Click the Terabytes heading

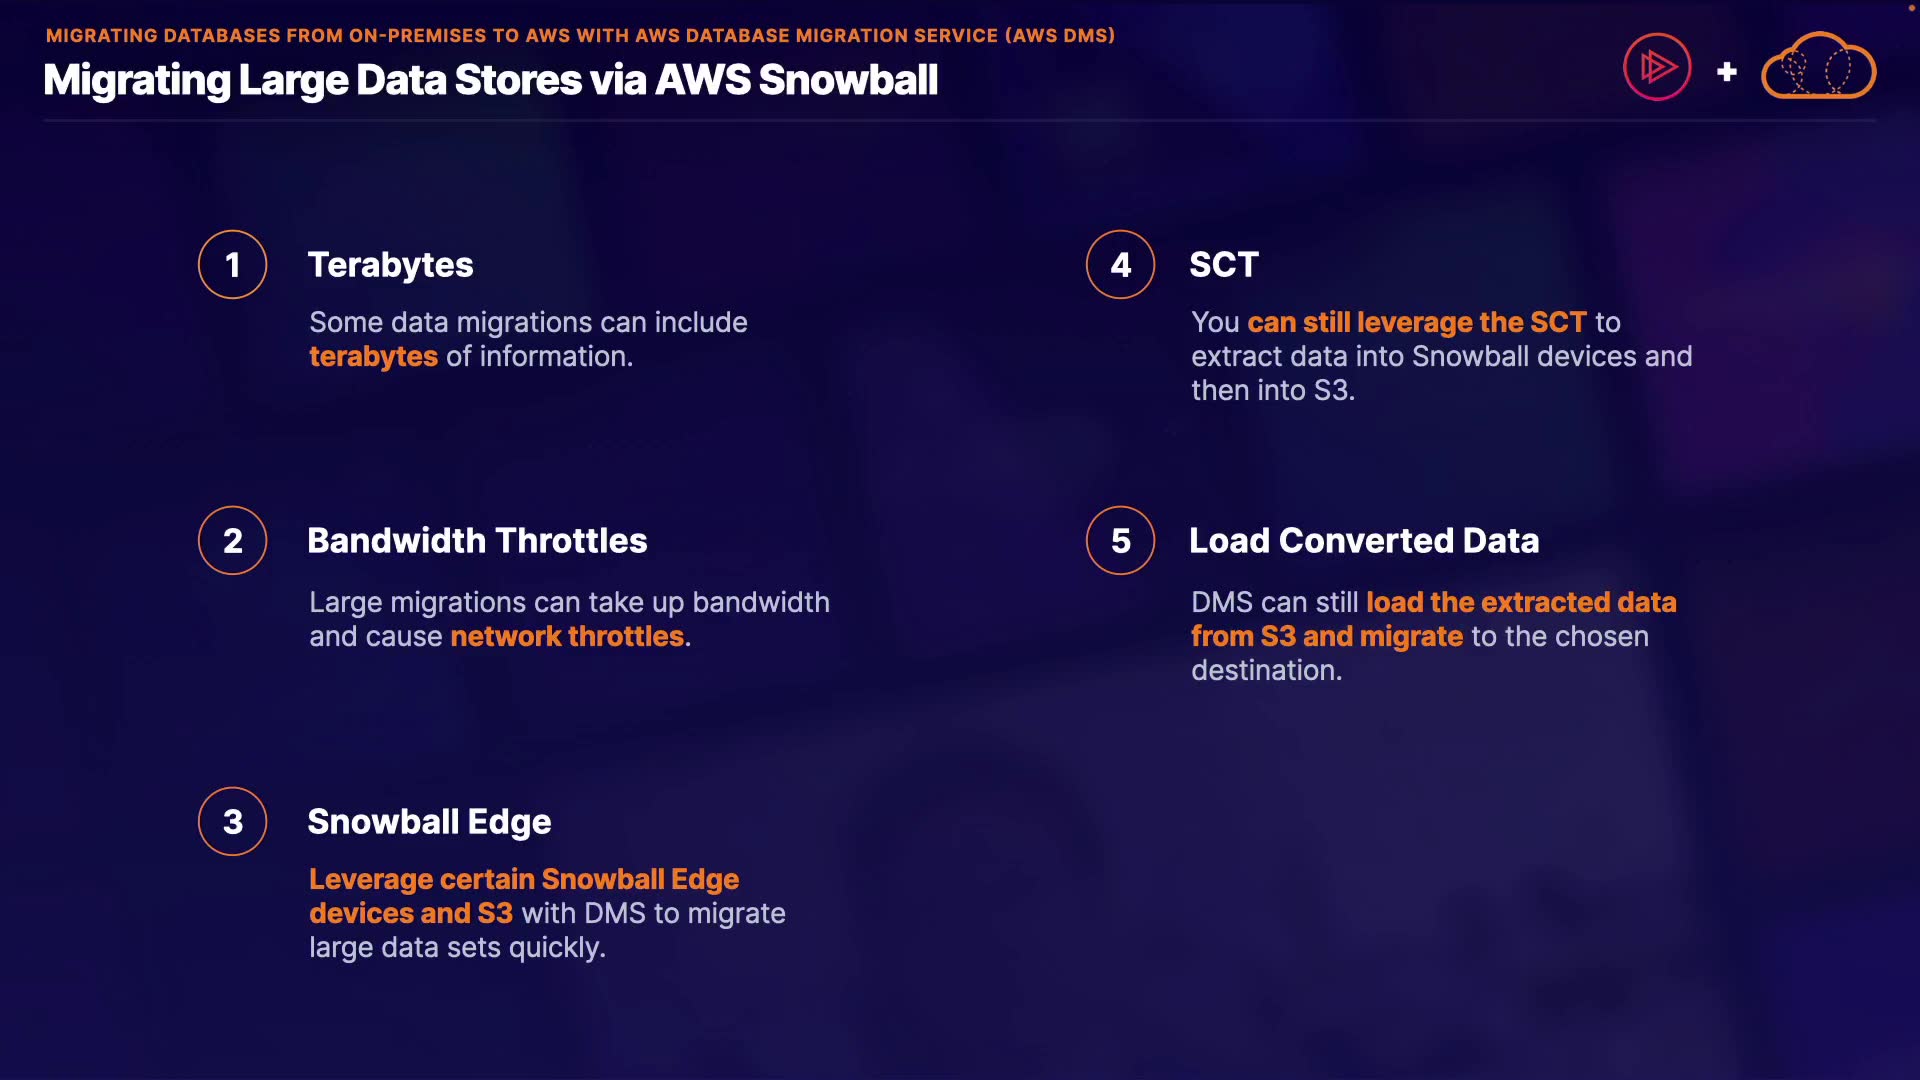point(390,265)
